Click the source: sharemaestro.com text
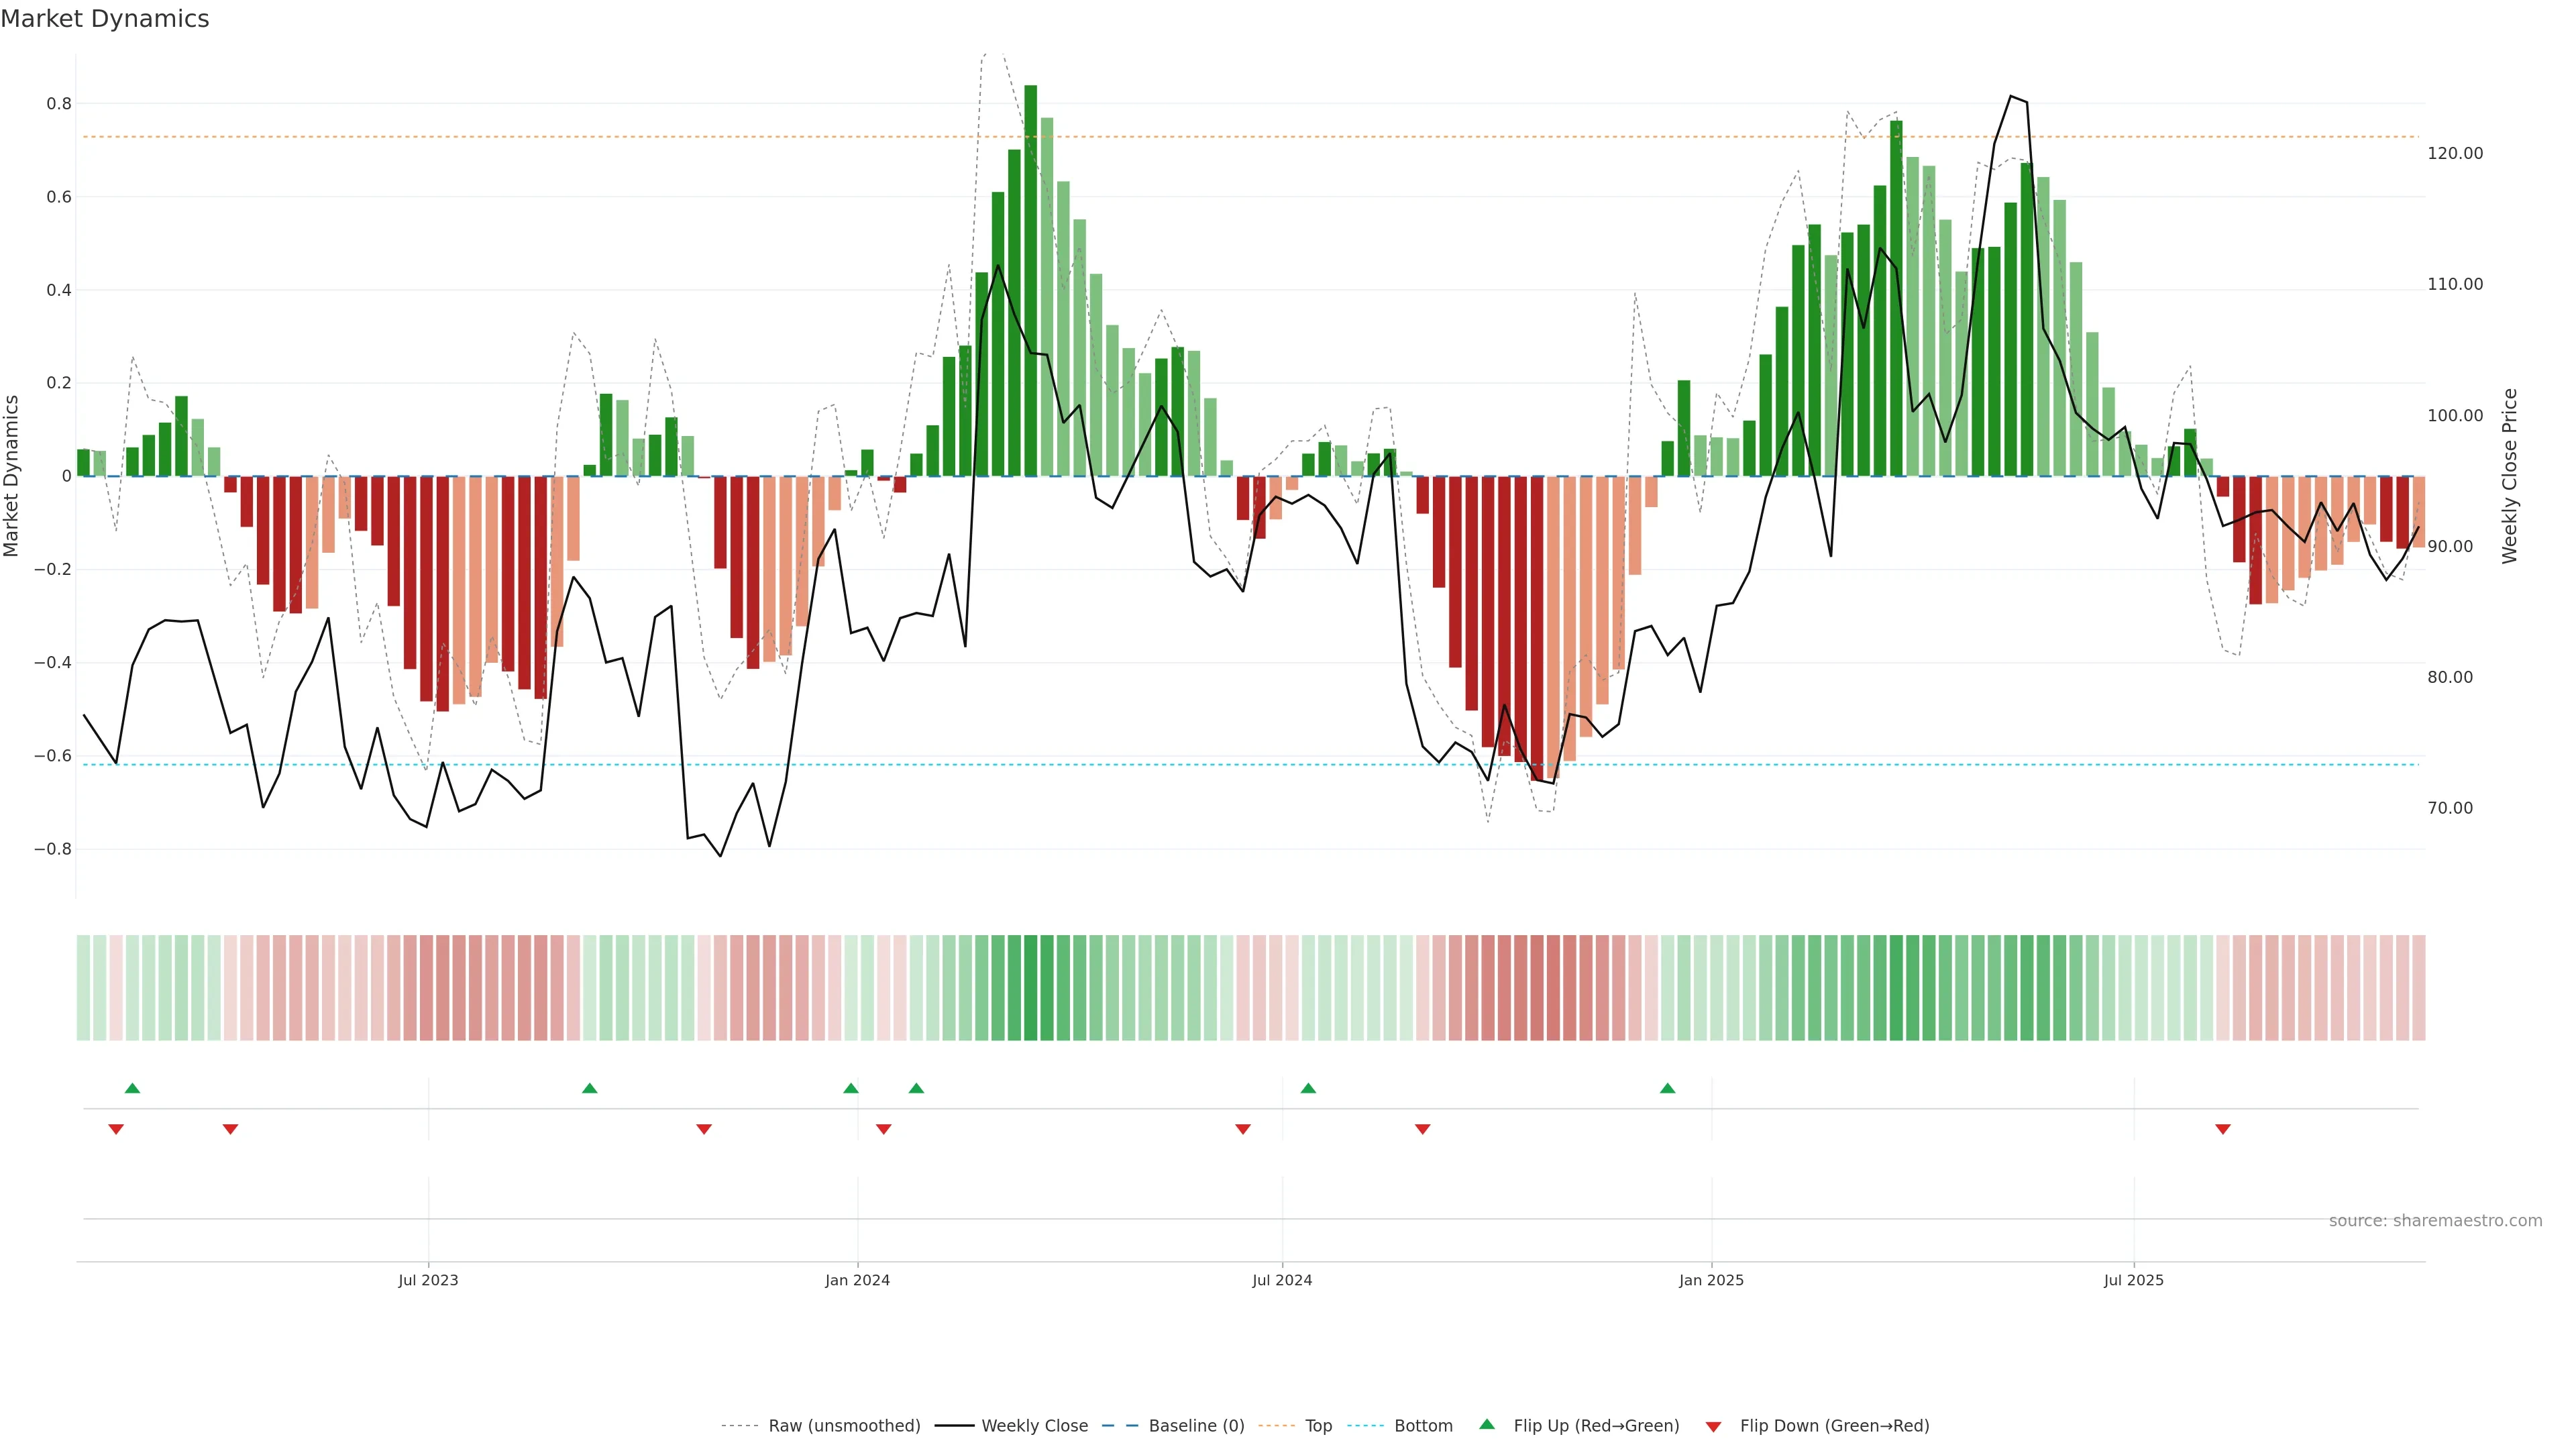 pos(2435,1220)
